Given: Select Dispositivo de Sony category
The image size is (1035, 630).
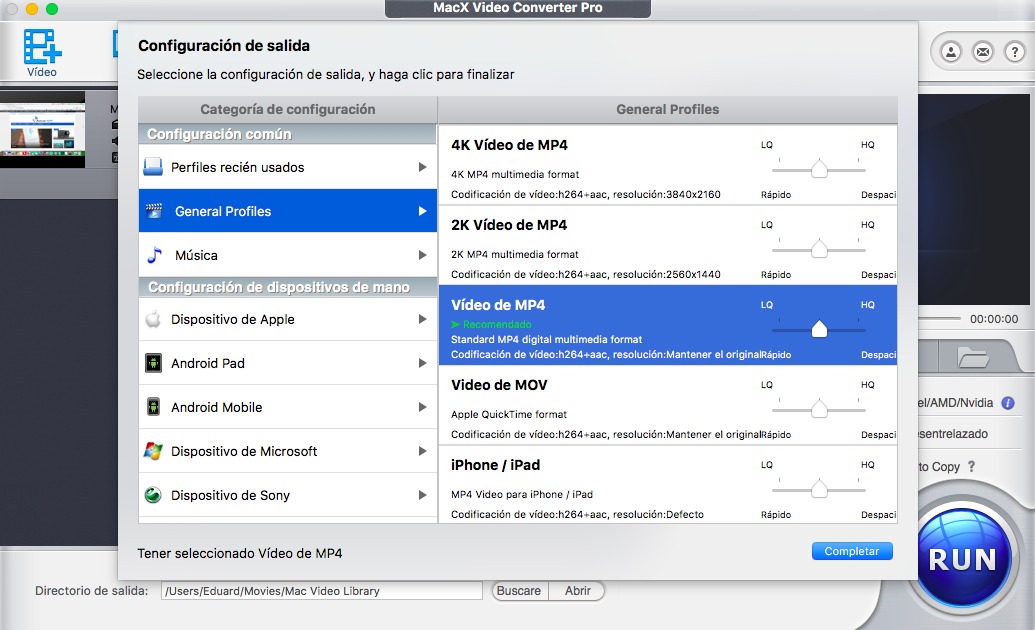Looking at the screenshot, I should coord(288,495).
